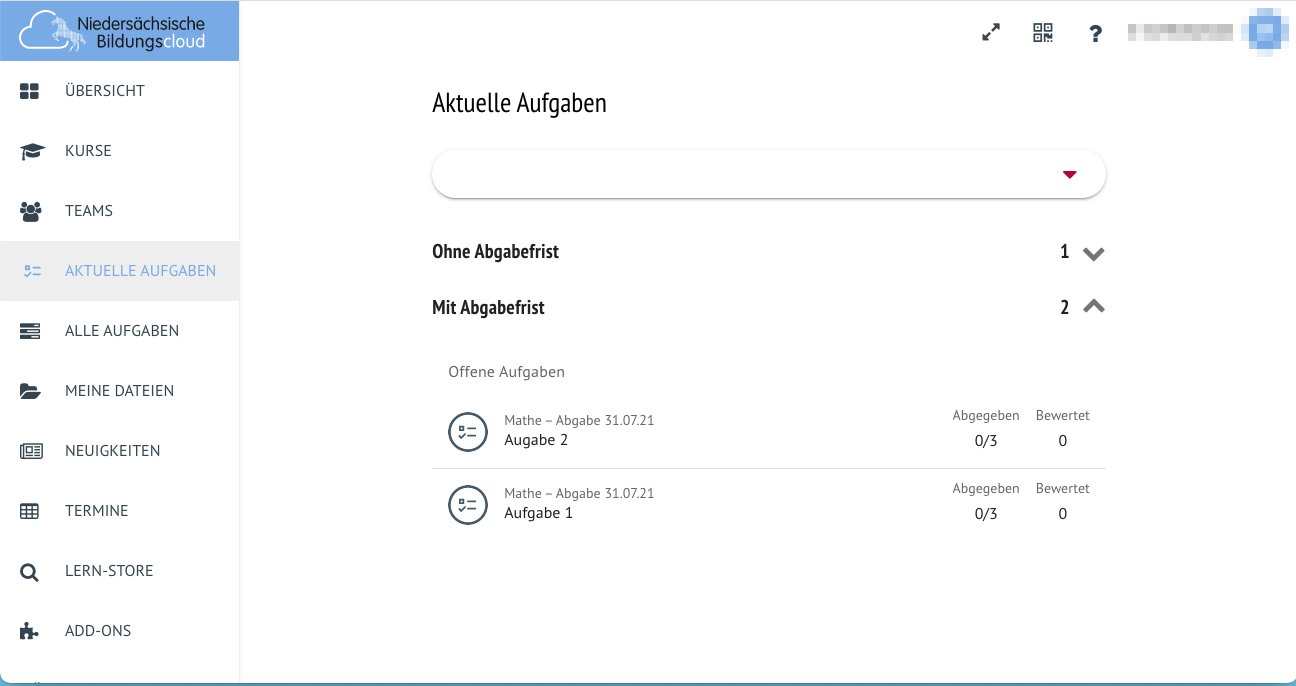
Task: Open the red filter dropdown arrow
Action: pyautogui.click(x=1069, y=175)
